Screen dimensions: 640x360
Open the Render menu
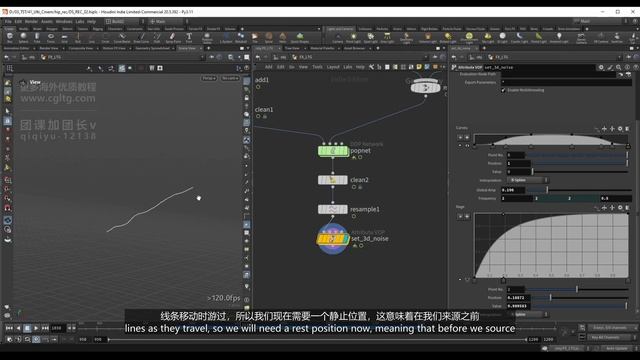click(x=31, y=22)
